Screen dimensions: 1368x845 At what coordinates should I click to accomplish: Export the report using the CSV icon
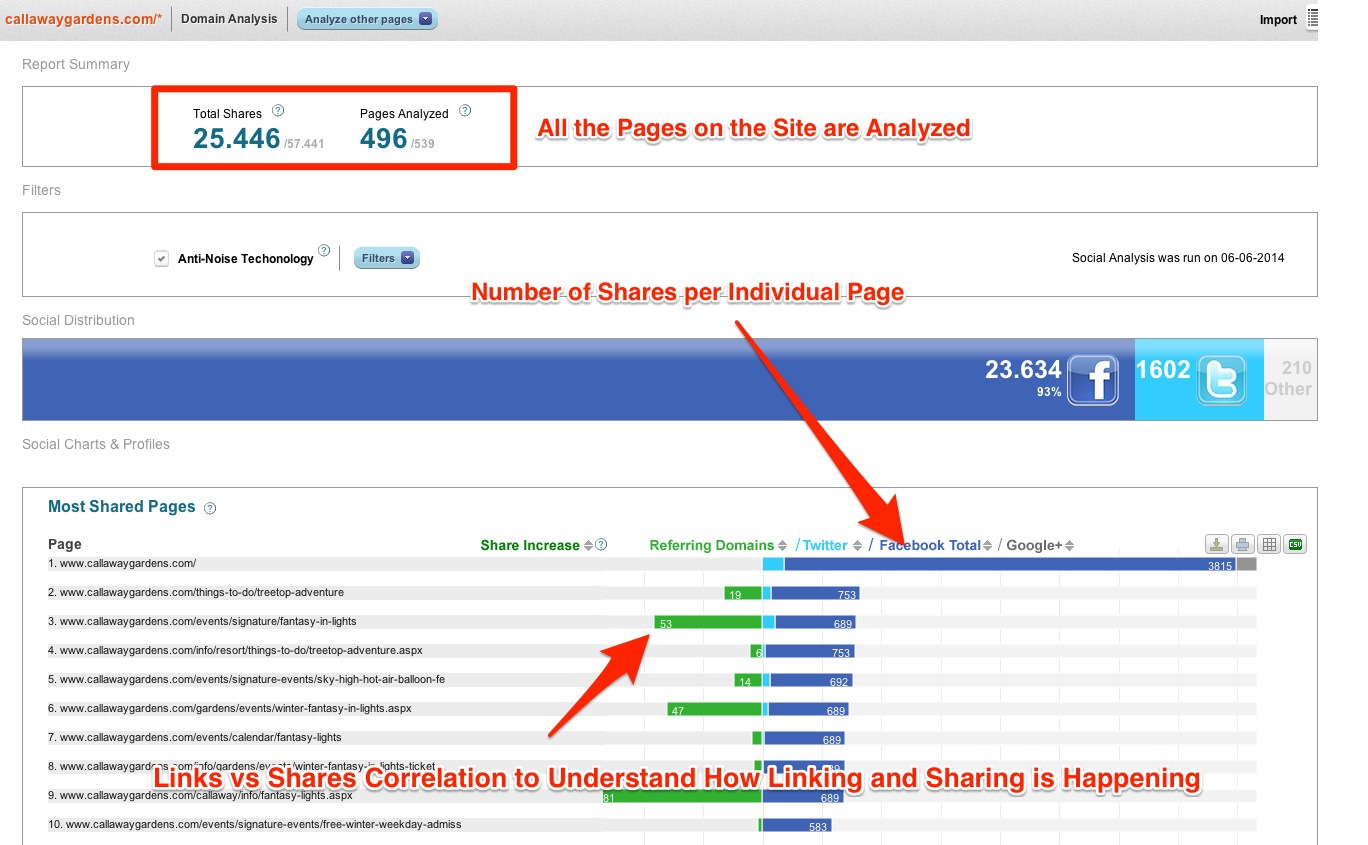coord(1295,544)
